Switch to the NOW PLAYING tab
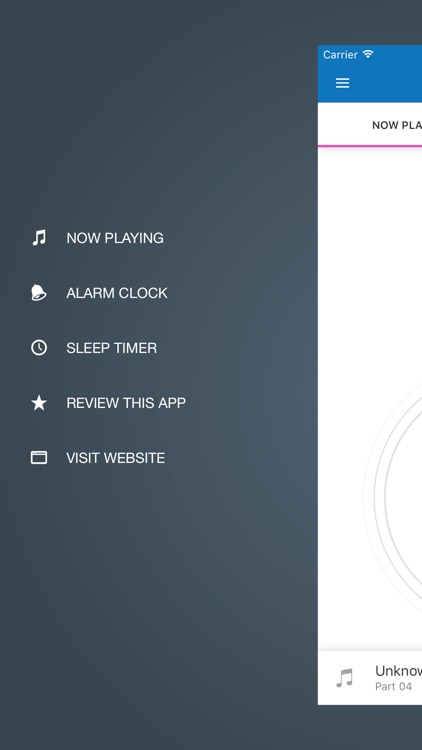422x750 pixels. 397,125
